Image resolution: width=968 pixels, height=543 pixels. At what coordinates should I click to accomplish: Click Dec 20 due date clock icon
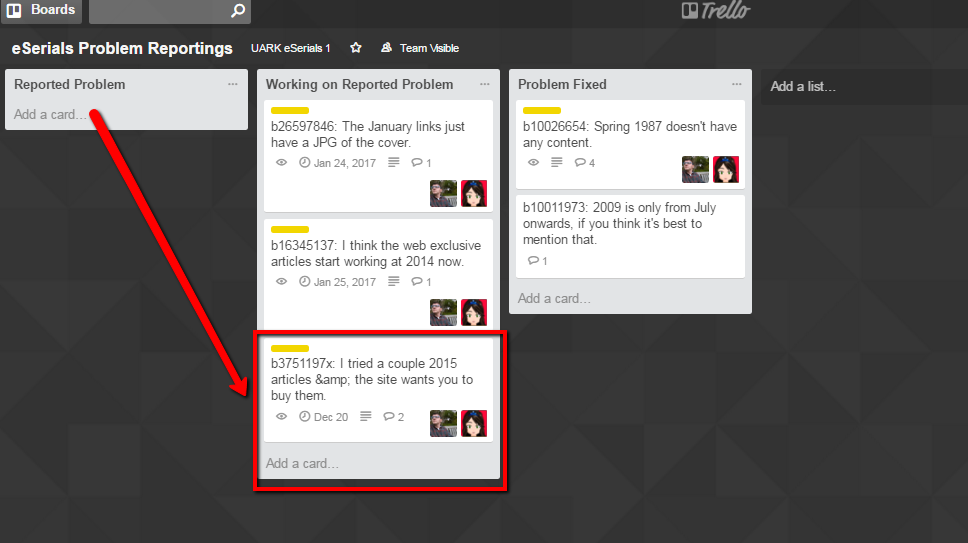pos(304,417)
